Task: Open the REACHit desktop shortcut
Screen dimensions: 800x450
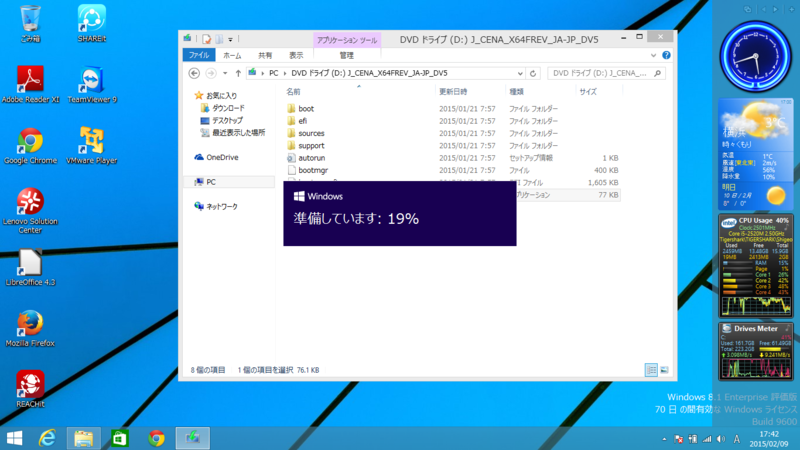Action: click(x=30, y=389)
